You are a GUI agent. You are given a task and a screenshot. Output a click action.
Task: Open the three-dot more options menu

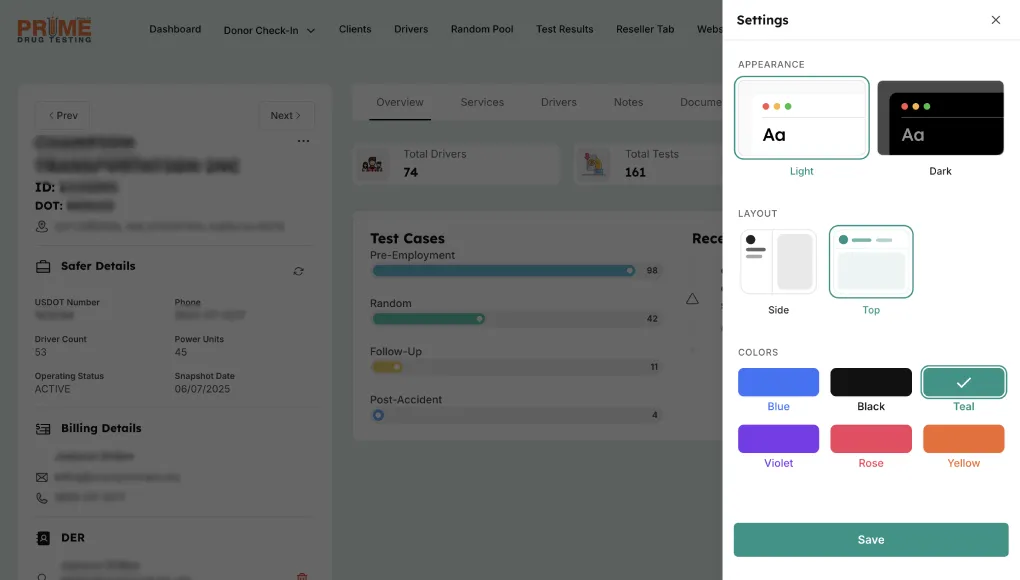(x=303, y=142)
